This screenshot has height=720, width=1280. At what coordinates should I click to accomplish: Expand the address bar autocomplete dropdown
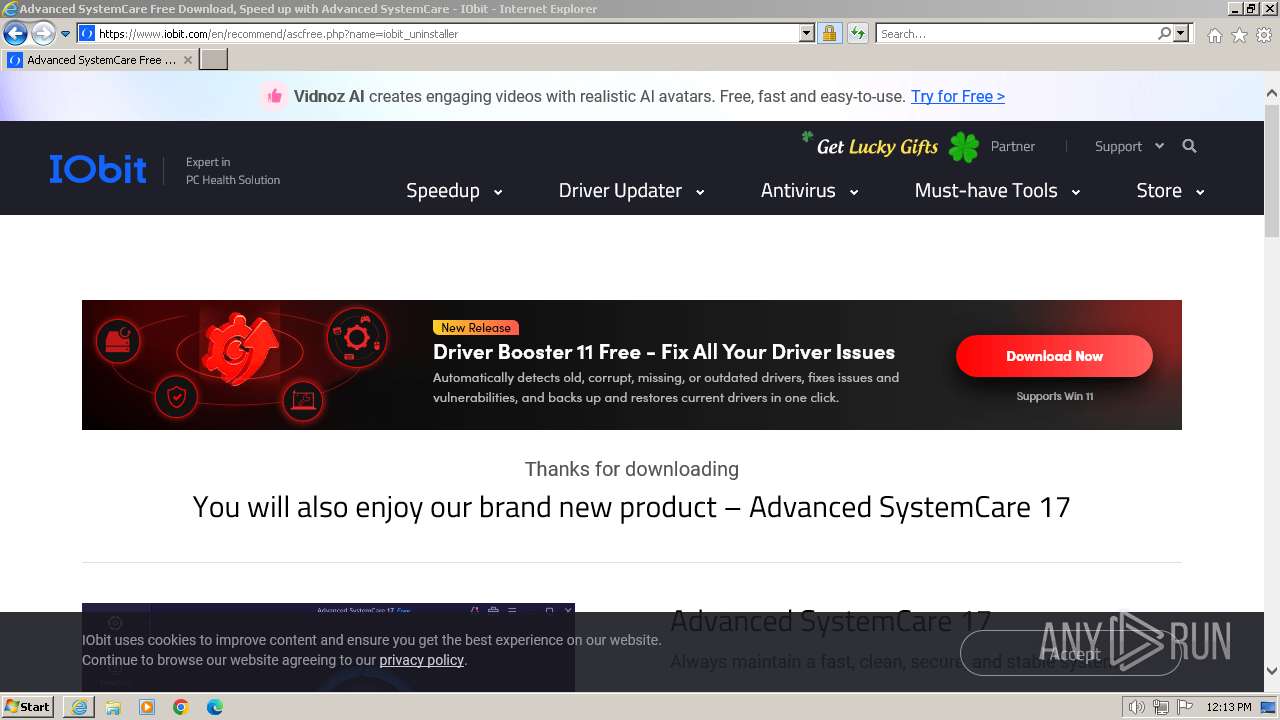[x=807, y=33]
